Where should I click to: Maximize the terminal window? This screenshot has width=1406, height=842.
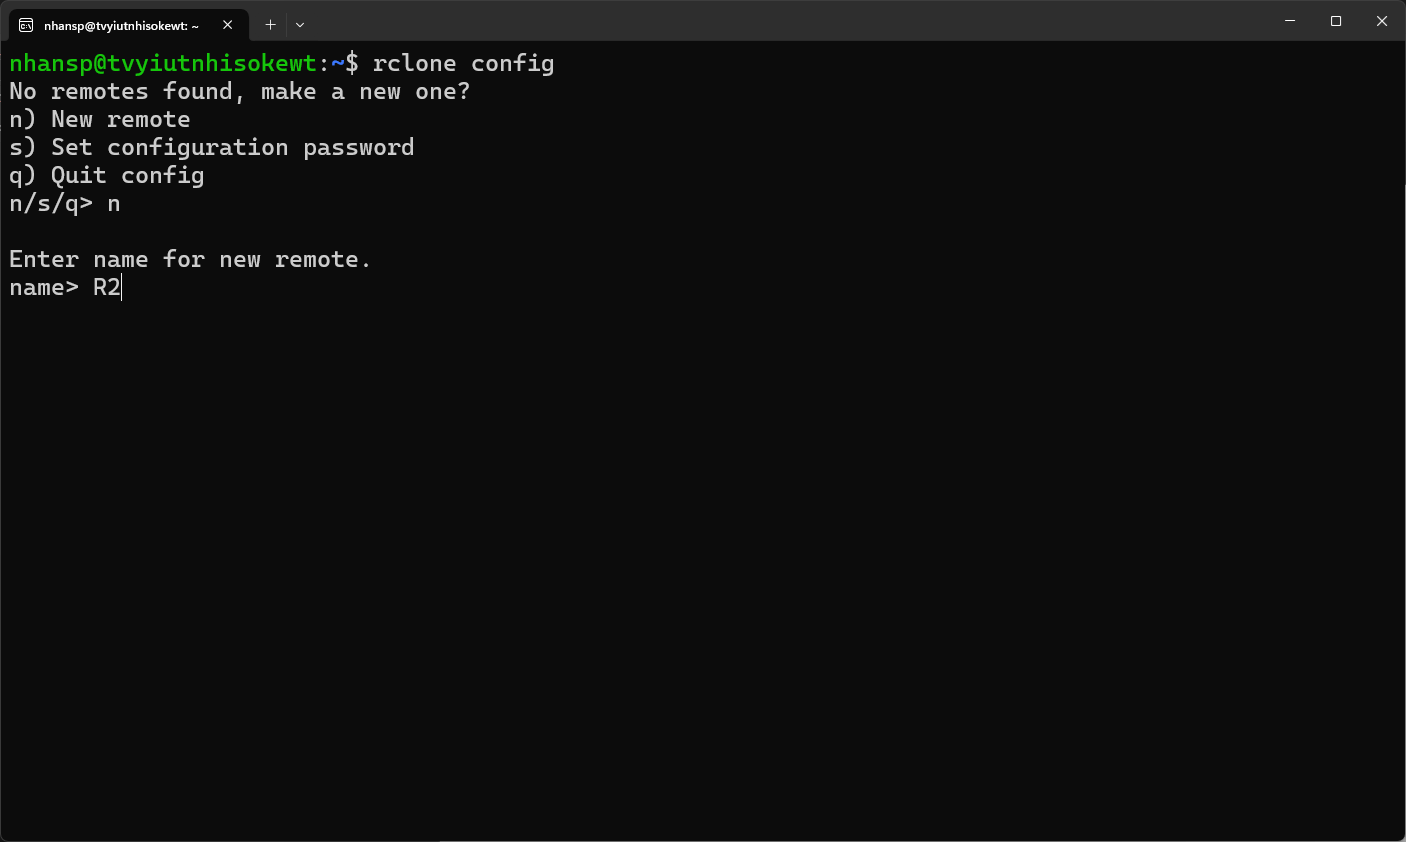point(1336,21)
